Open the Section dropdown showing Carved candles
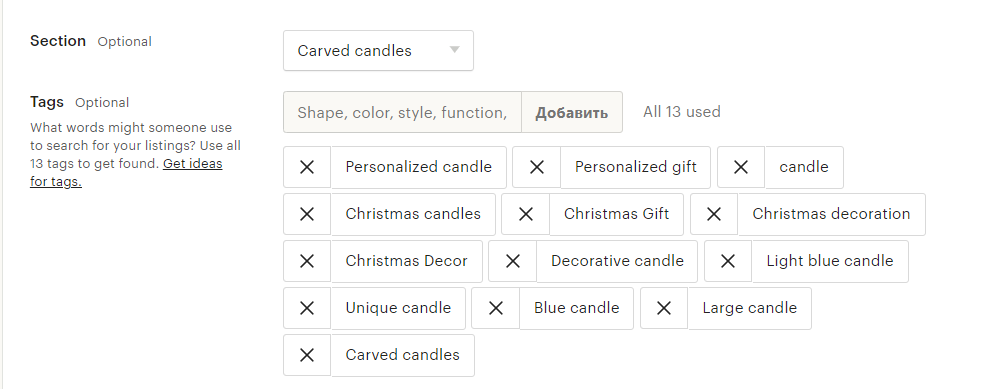The image size is (1003, 389). pyautogui.click(x=379, y=51)
